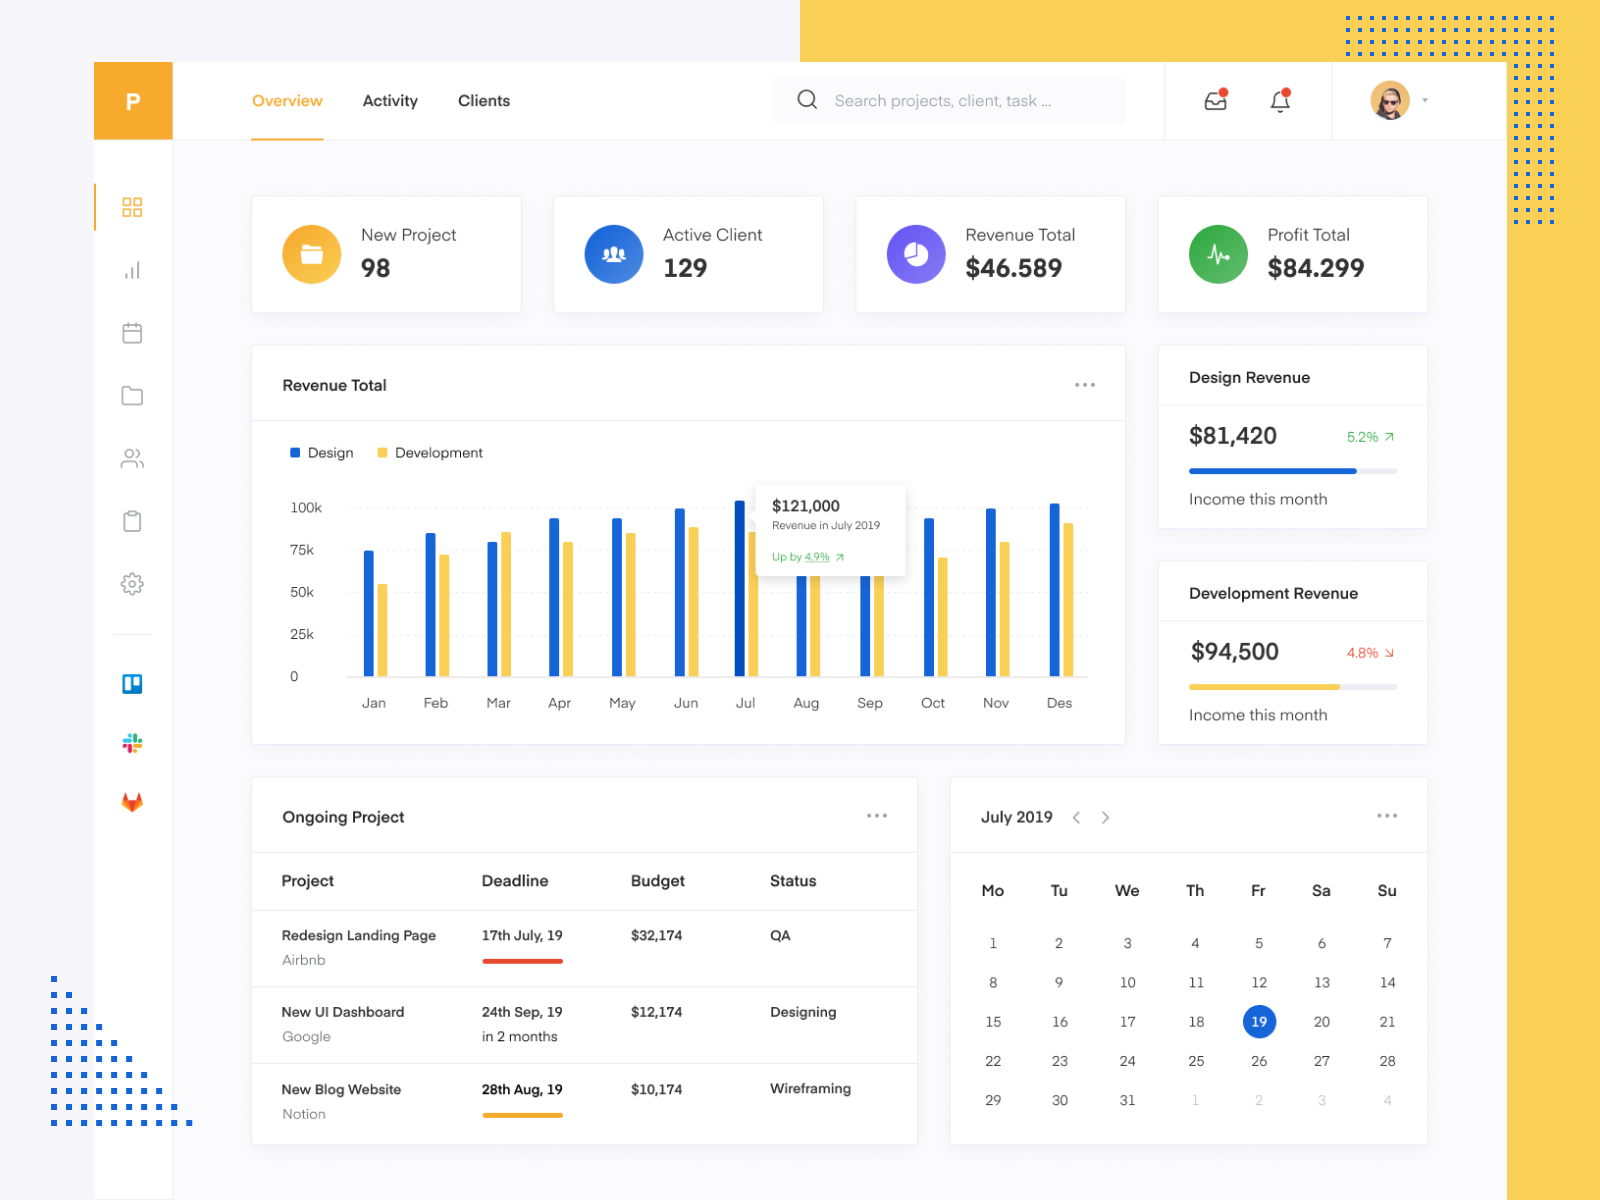
Task: Click the Revenue Total pie icon
Action: click(916, 254)
